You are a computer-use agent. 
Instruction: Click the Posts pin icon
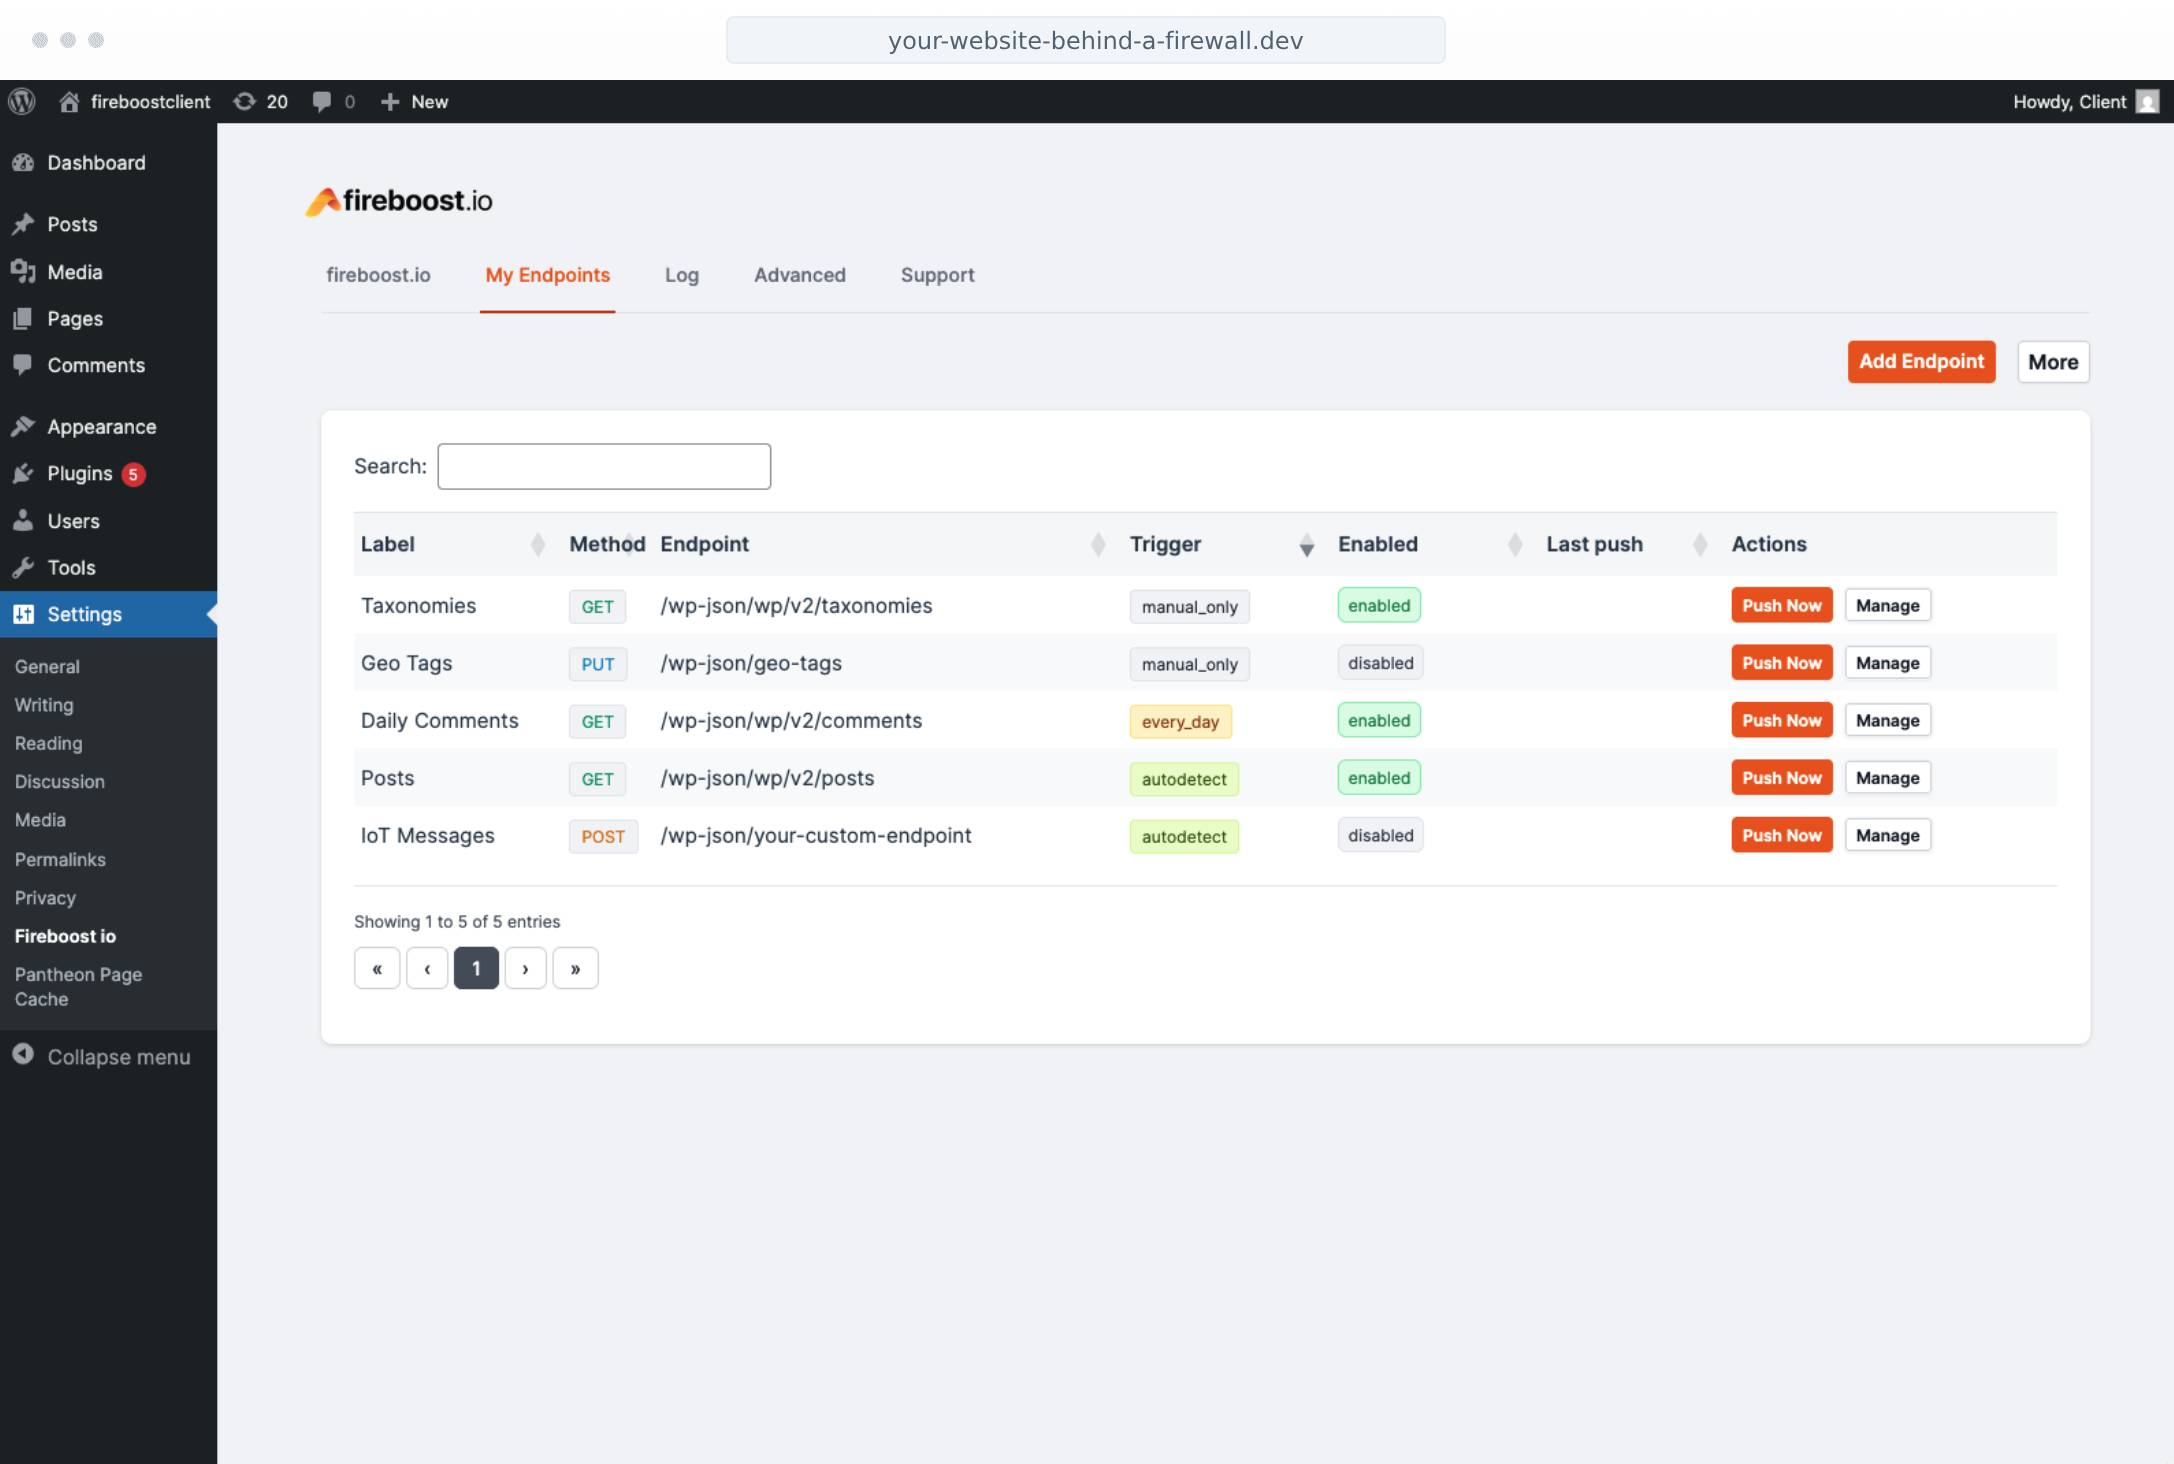pos(23,224)
